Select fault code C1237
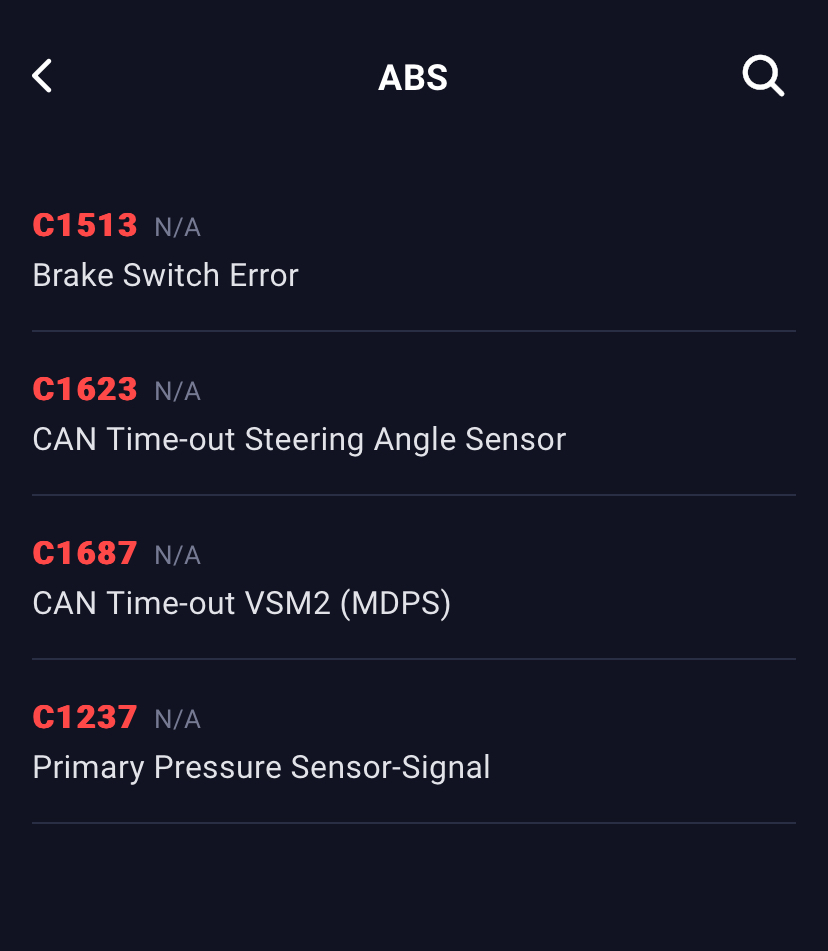 (x=85, y=717)
